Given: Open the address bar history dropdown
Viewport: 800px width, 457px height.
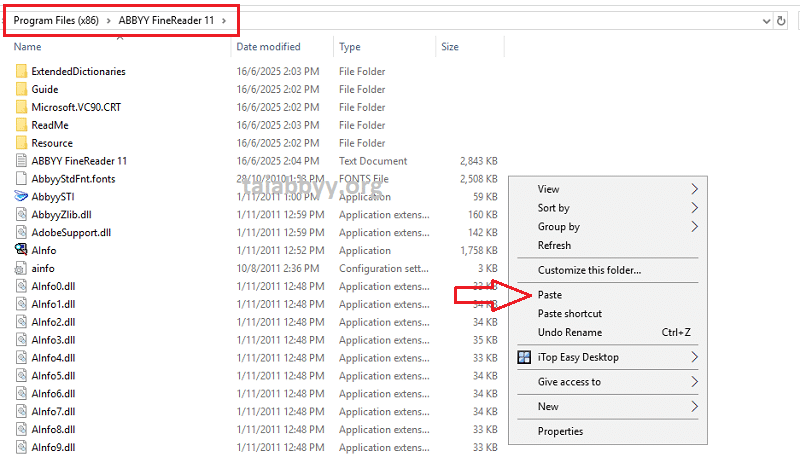Looking at the screenshot, I should tap(766, 21).
